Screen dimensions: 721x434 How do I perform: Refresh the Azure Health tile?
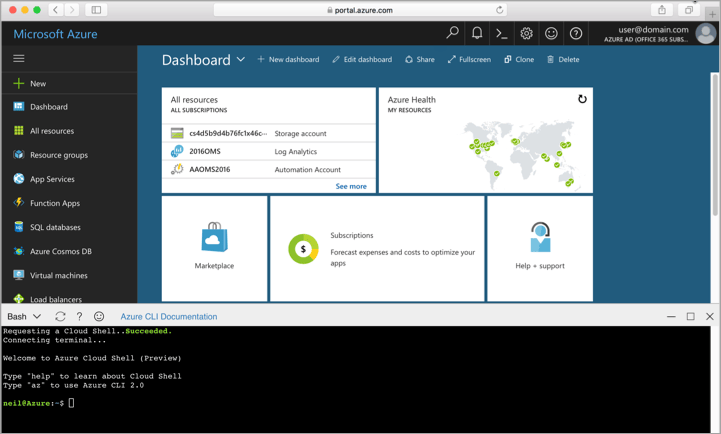[582, 99]
